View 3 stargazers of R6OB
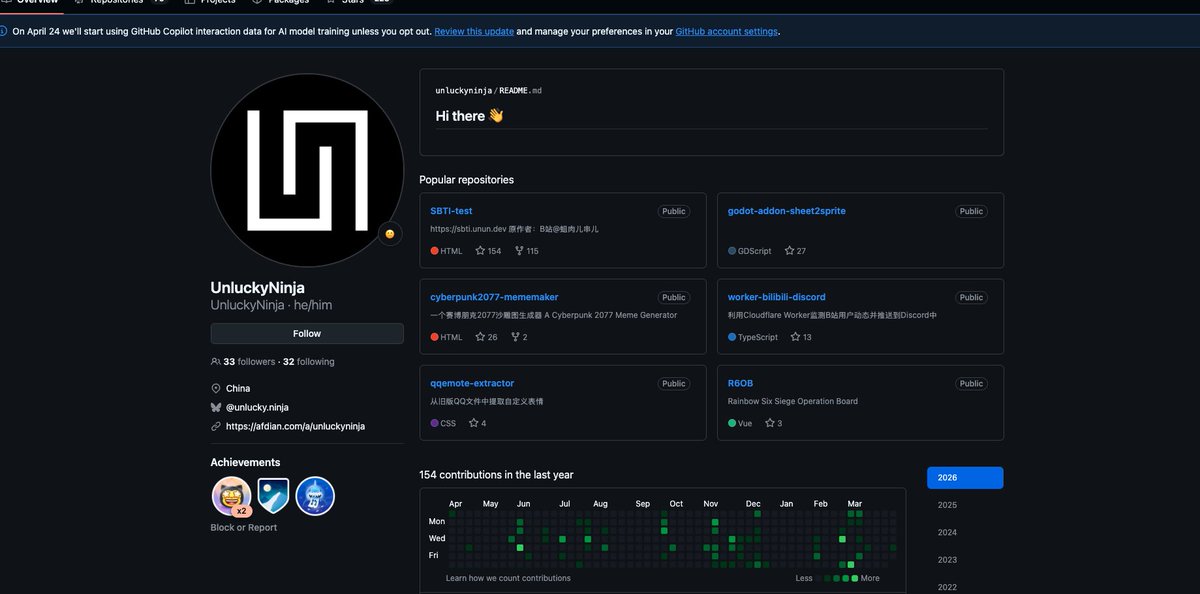Viewport: 1200px width, 594px height. pyautogui.click(x=774, y=423)
